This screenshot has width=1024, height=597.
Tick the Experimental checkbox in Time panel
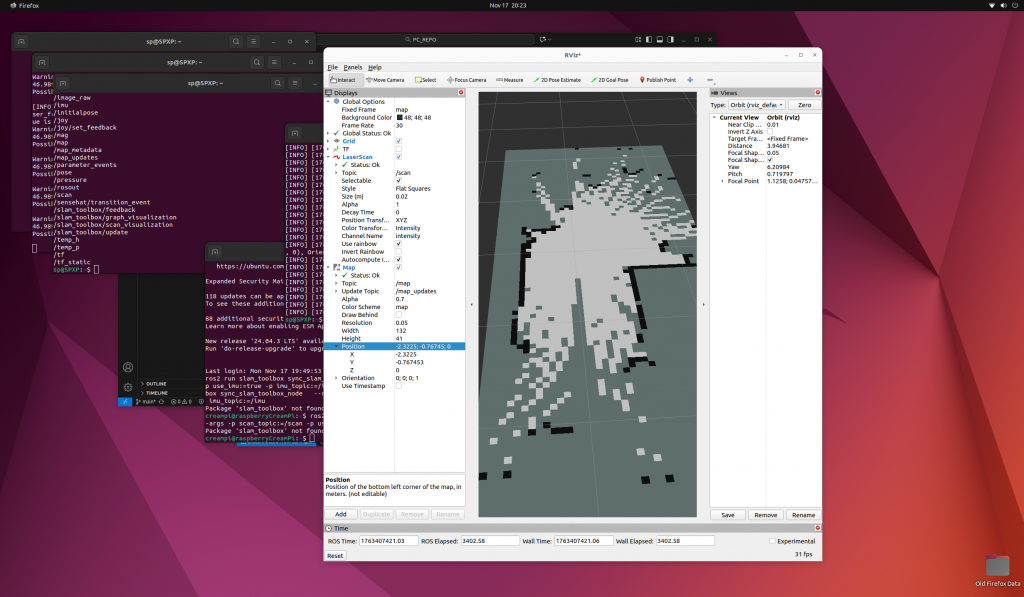tap(772, 541)
